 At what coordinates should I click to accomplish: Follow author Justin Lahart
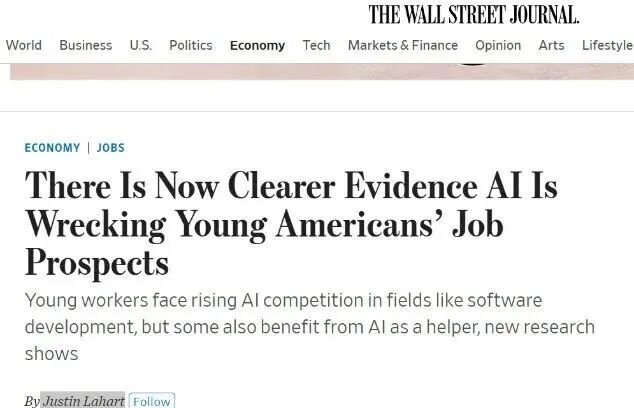151,401
